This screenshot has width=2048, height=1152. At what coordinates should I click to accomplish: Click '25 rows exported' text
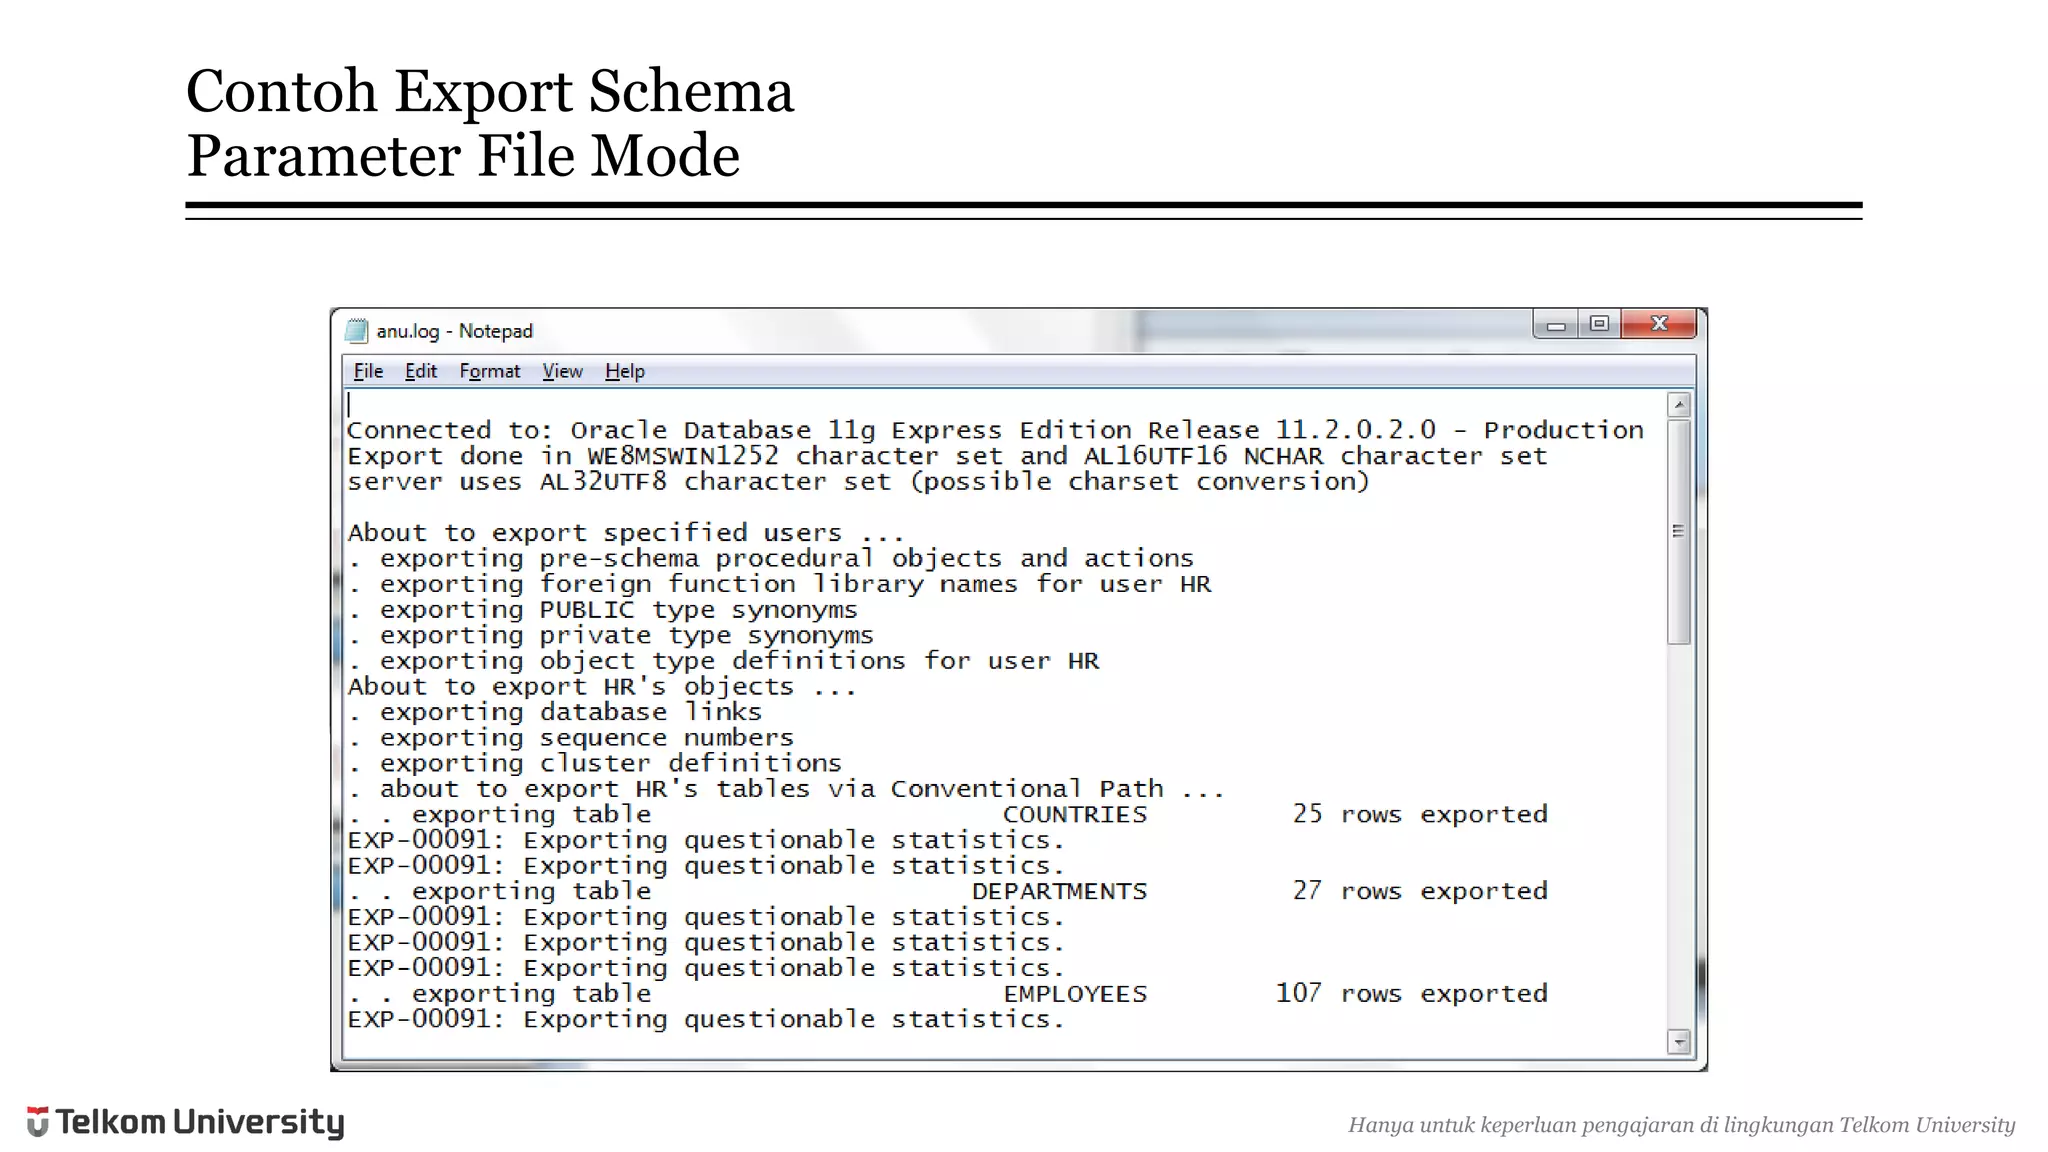pyautogui.click(x=1420, y=815)
